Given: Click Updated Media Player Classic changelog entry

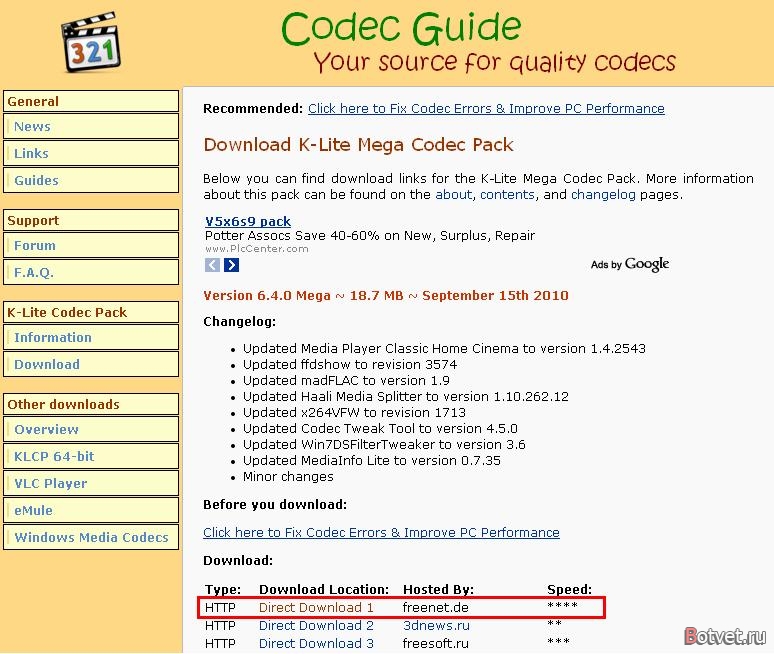Looking at the screenshot, I should [x=444, y=348].
